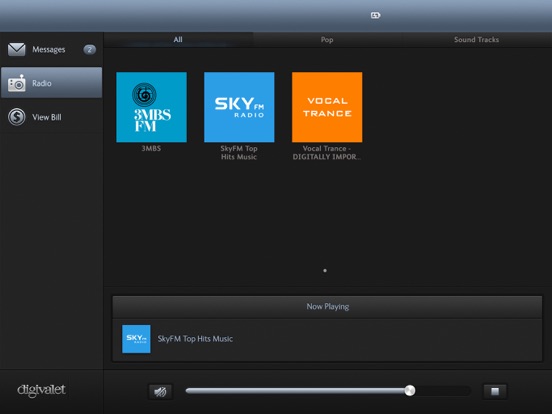552x414 pixels.
Task: Open the View Bill dollar icon
Action: 17,117
